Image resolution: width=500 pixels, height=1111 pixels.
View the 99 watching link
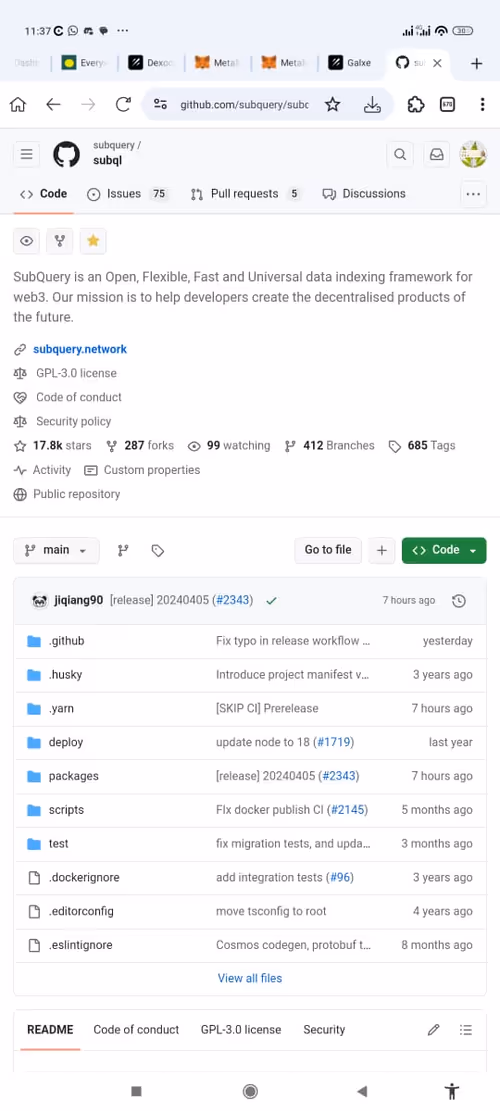pyautogui.click(x=229, y=446)
